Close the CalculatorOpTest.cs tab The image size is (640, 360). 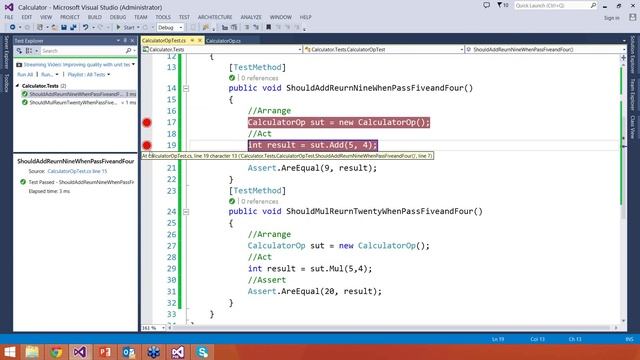(x=200, y=40)
